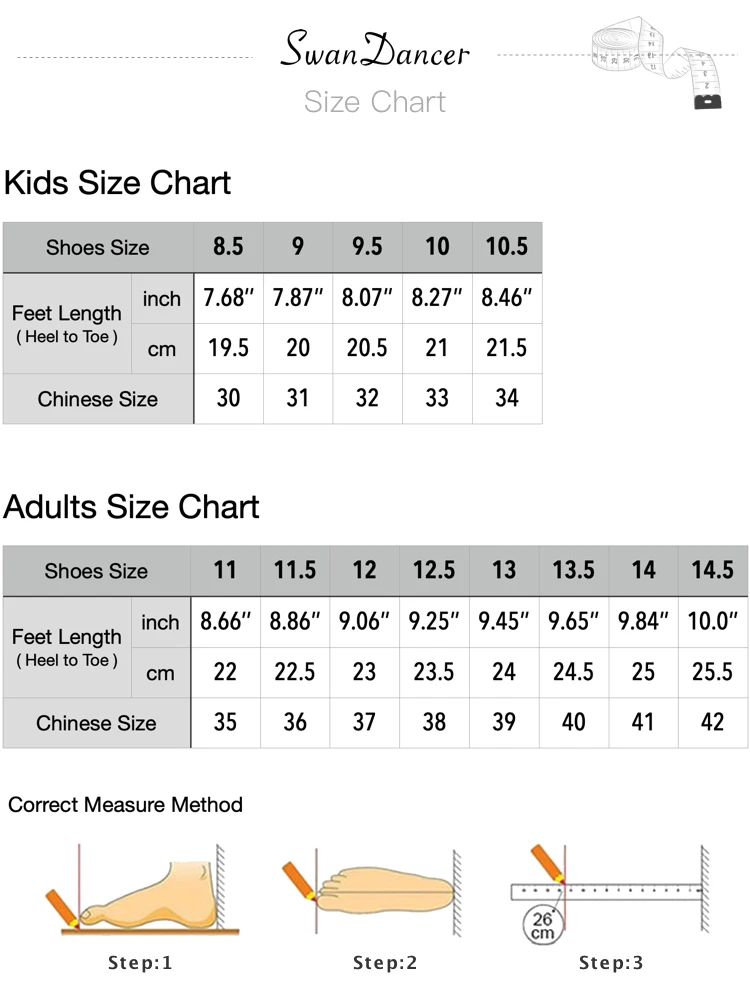The width and height of the screenshot is (750, 1002).
Task: Click the 25.5 cm cell
Action: click(x=713, y=672)
